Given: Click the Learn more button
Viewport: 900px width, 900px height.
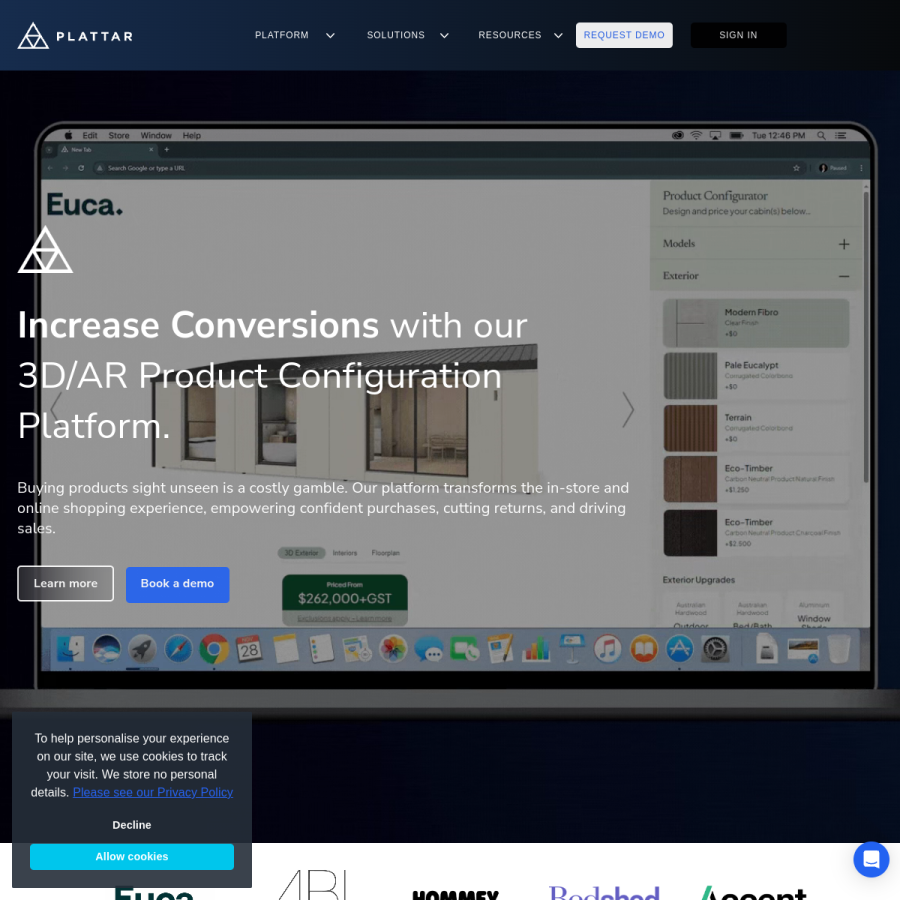Looking at the screenshot, I should point(65,583).
